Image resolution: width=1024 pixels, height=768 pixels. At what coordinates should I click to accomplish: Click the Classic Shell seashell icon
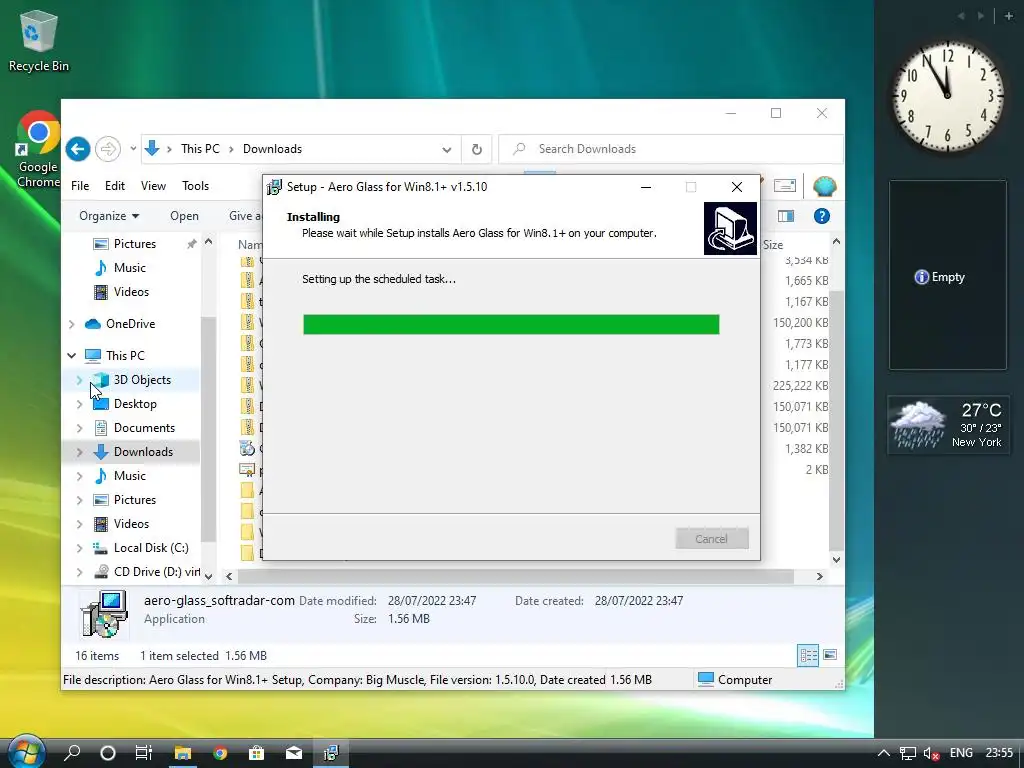pos(825,186)
